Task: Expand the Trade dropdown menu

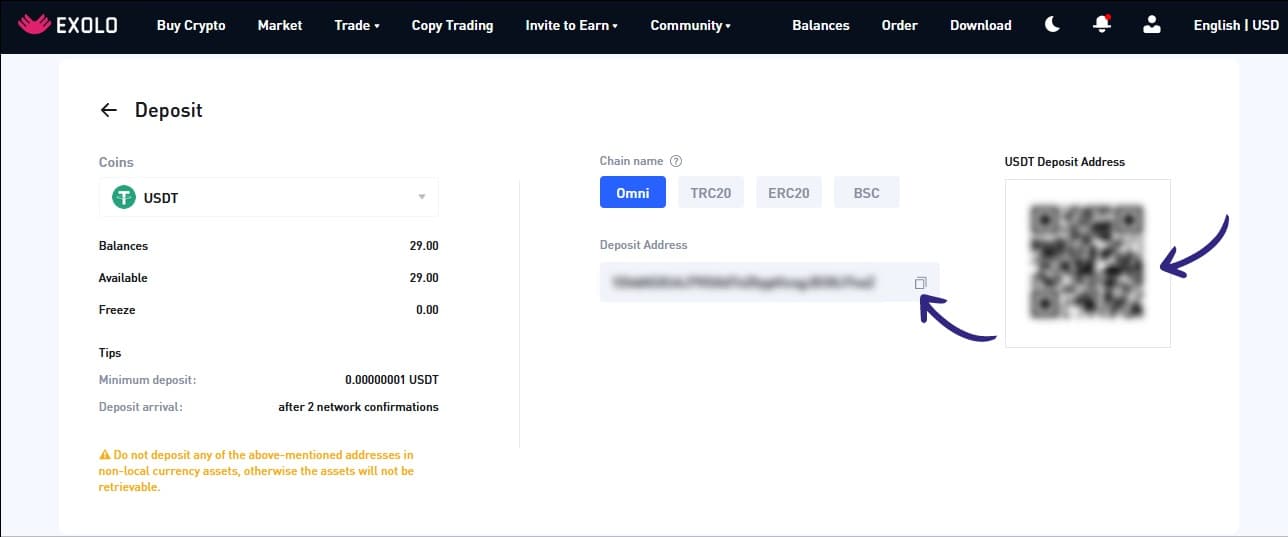Action: (x=357, y=25)
